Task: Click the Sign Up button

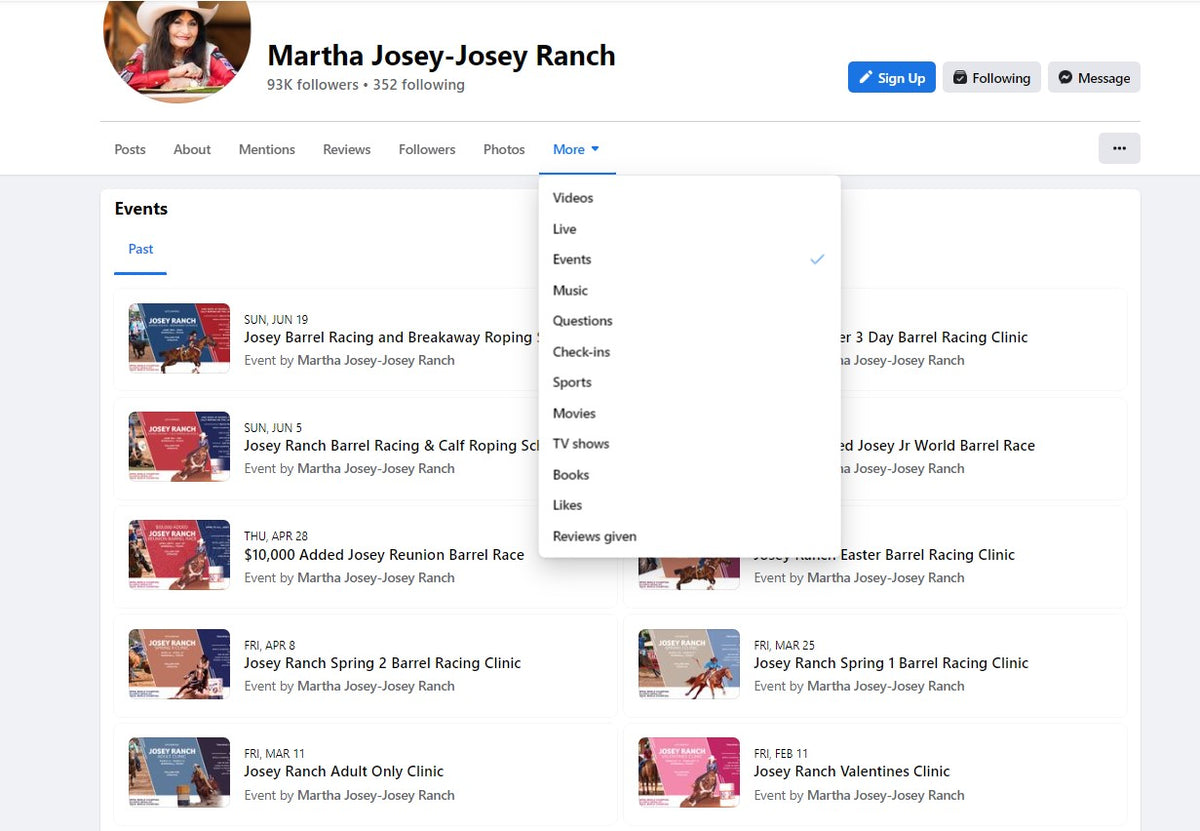Action: 891,78
